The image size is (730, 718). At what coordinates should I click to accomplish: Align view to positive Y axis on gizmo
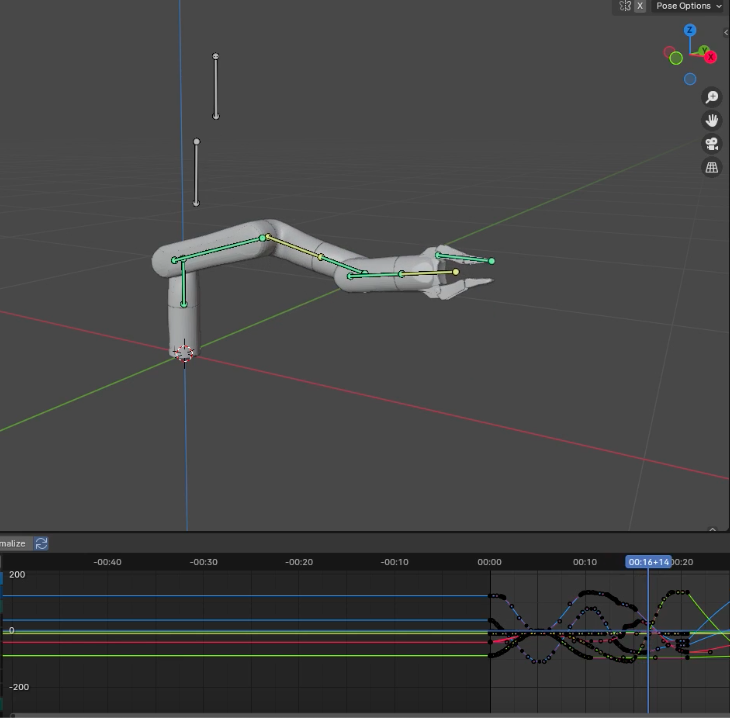[x=704, y=49]
